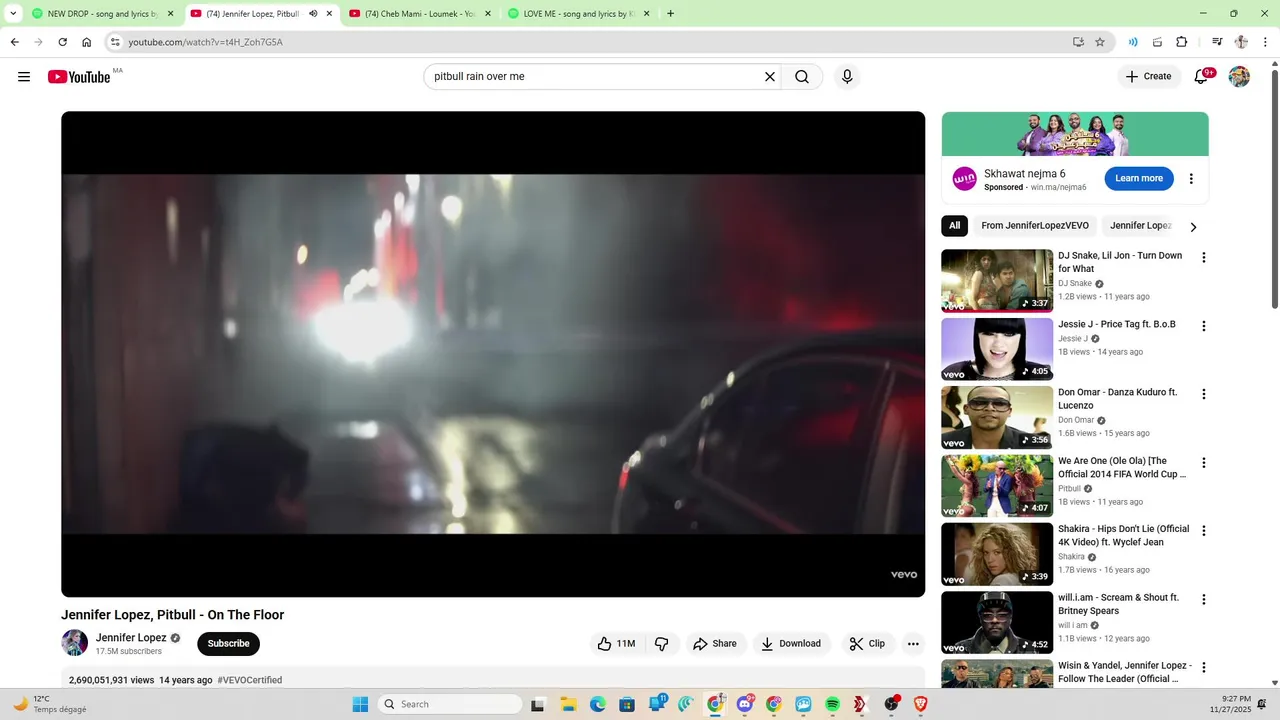Click the Download button
Screen dimensions: 1280x720
792,644
